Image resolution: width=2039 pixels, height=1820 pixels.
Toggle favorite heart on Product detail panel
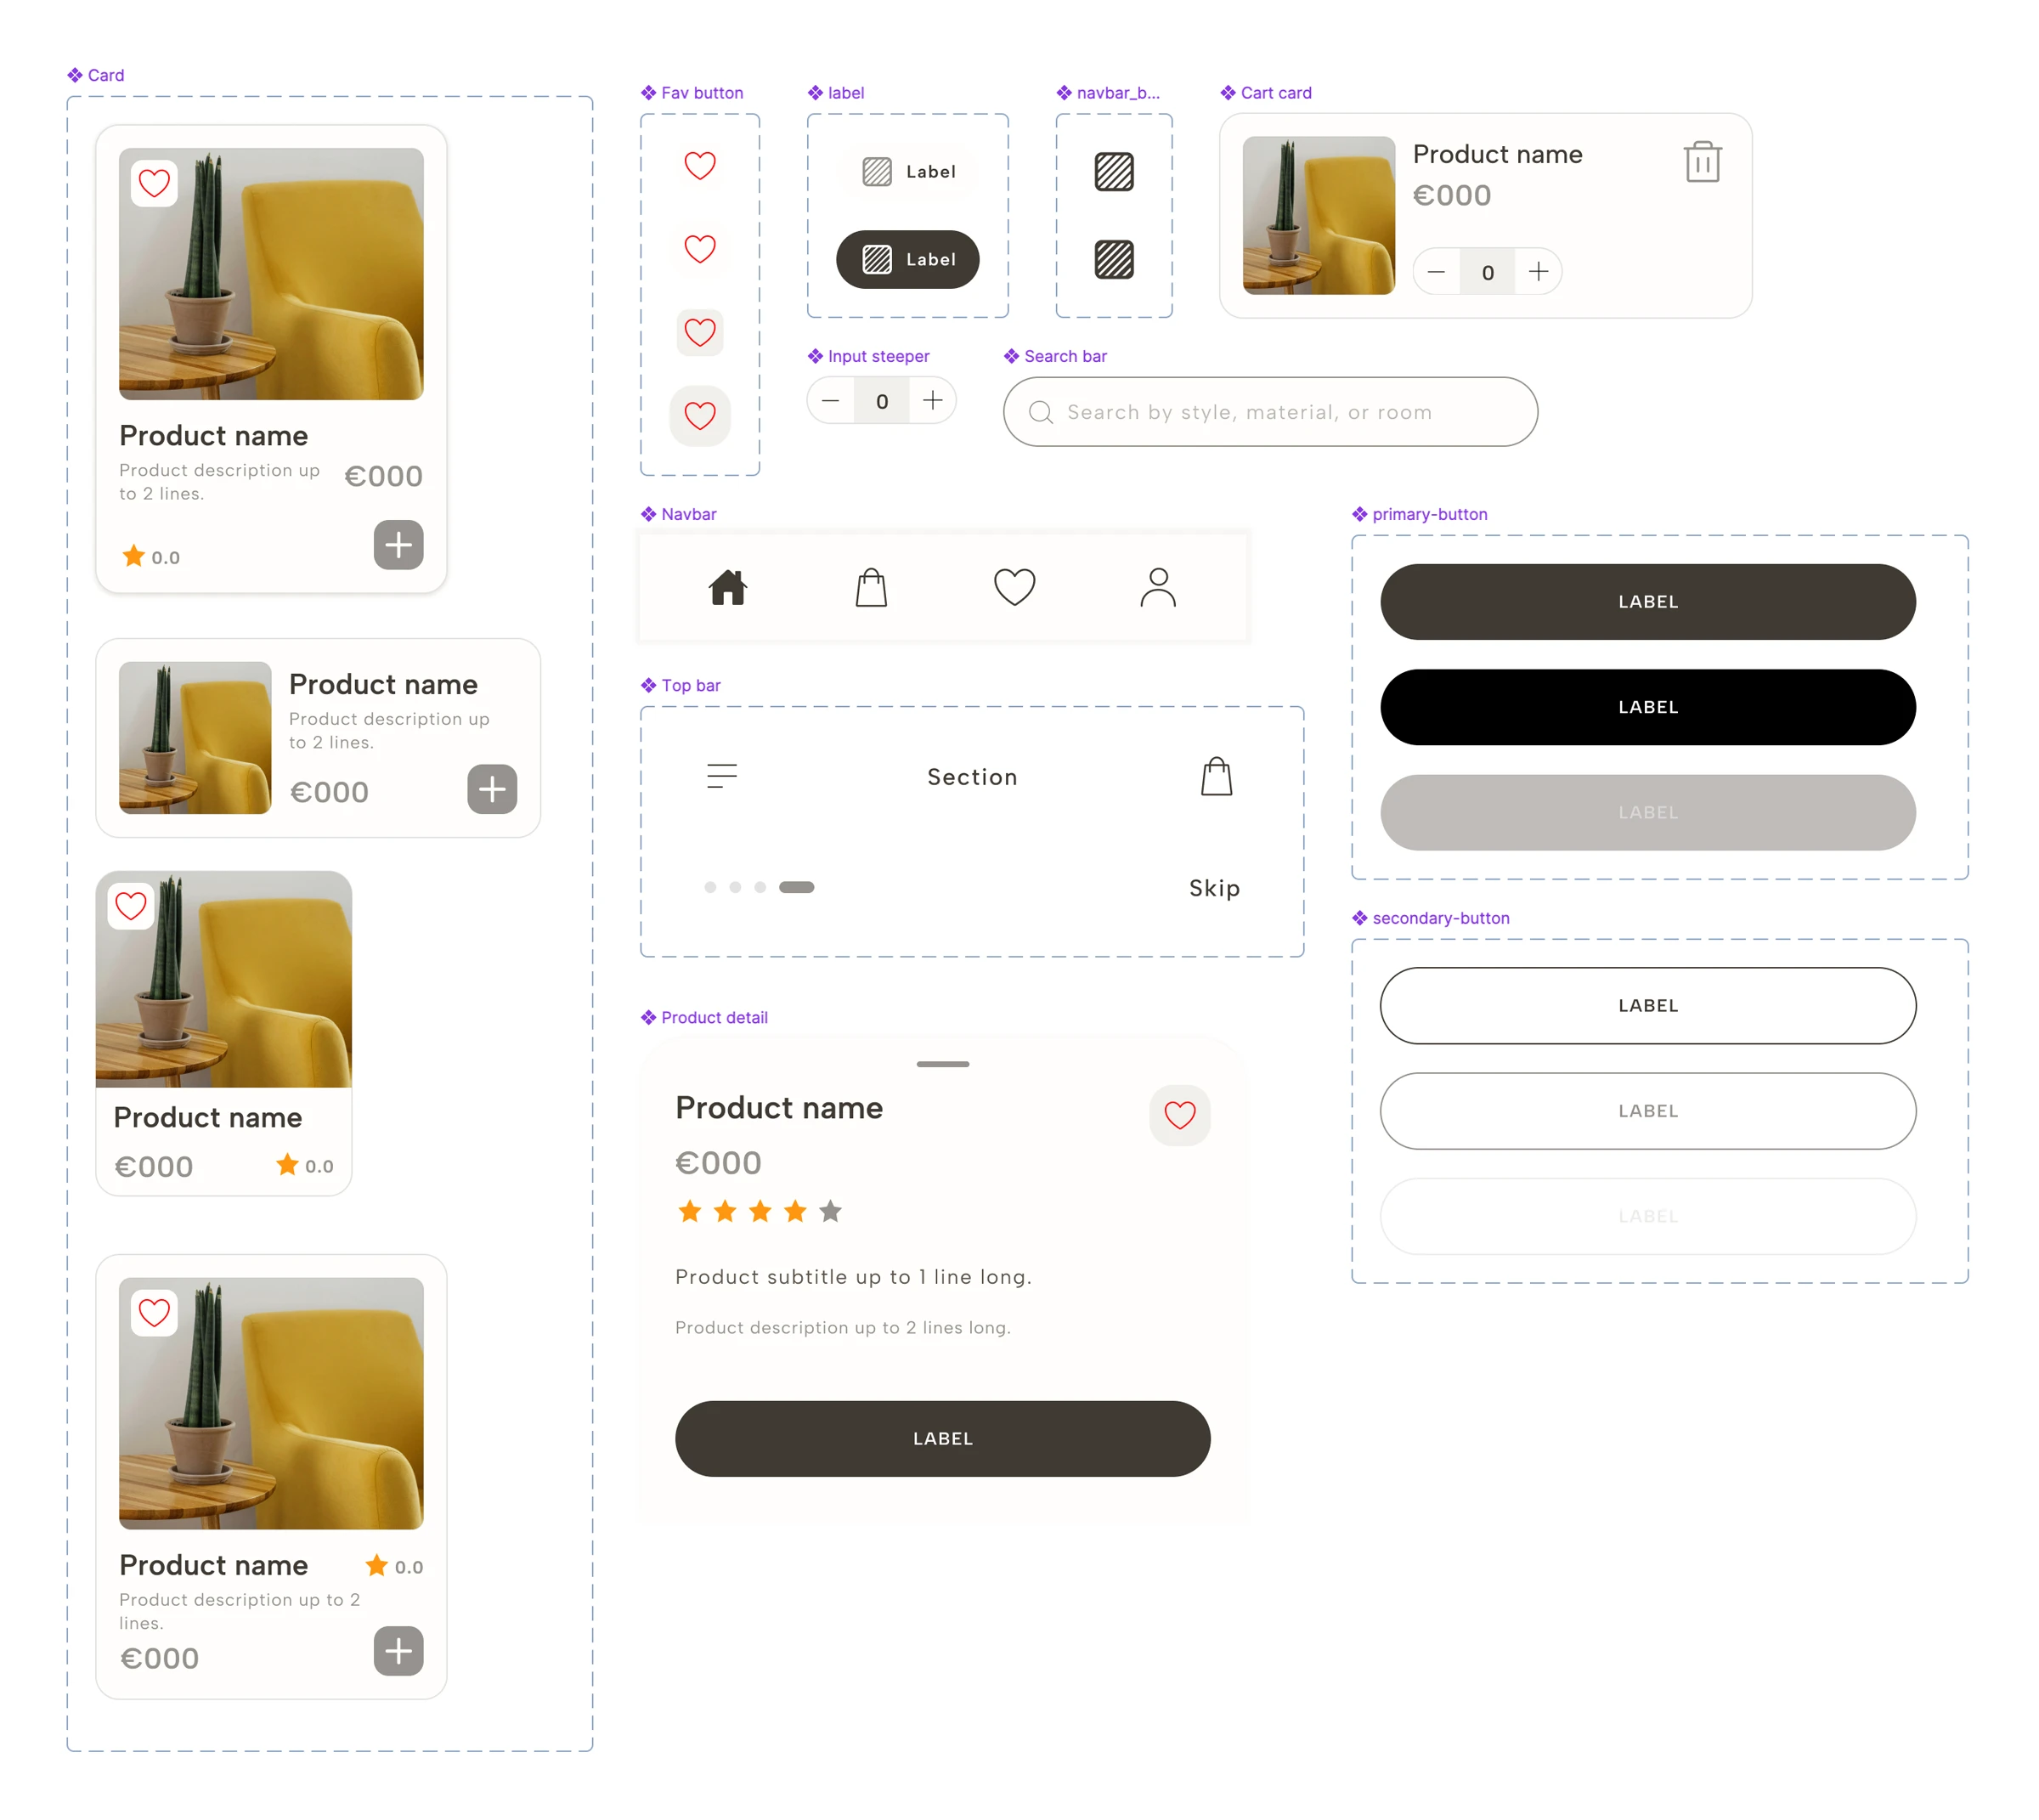click(x=1179, y=1114)
